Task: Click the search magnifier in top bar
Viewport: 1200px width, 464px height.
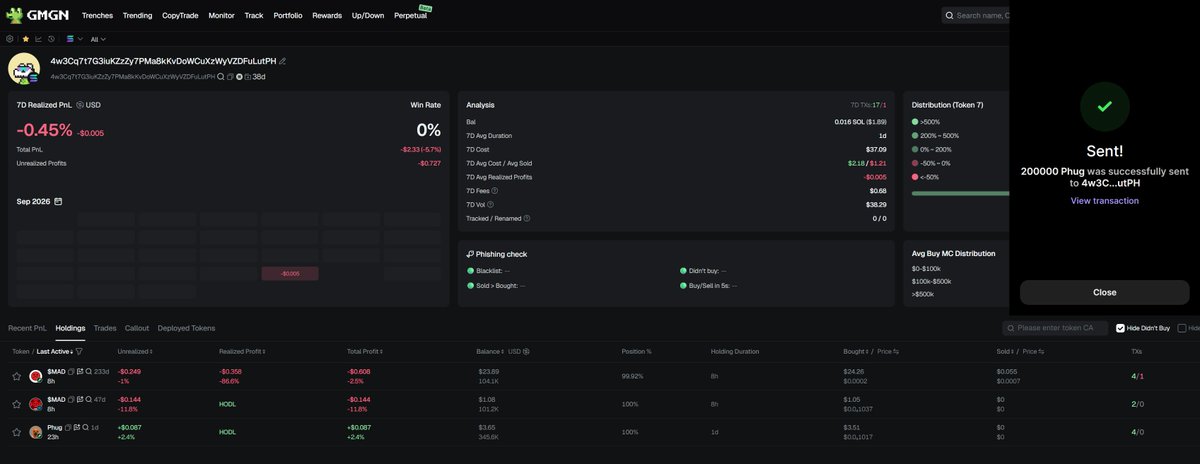Action: pyautogui.click(x=949, y=15)
